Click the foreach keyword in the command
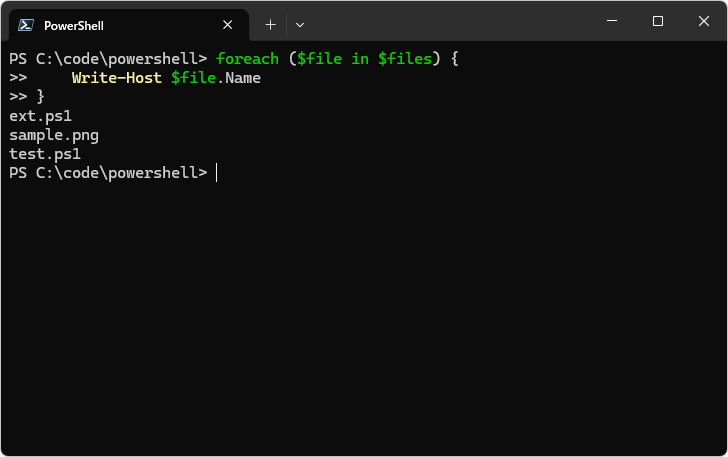This screenshot has height=457, width=728. (x=247, y=59)
